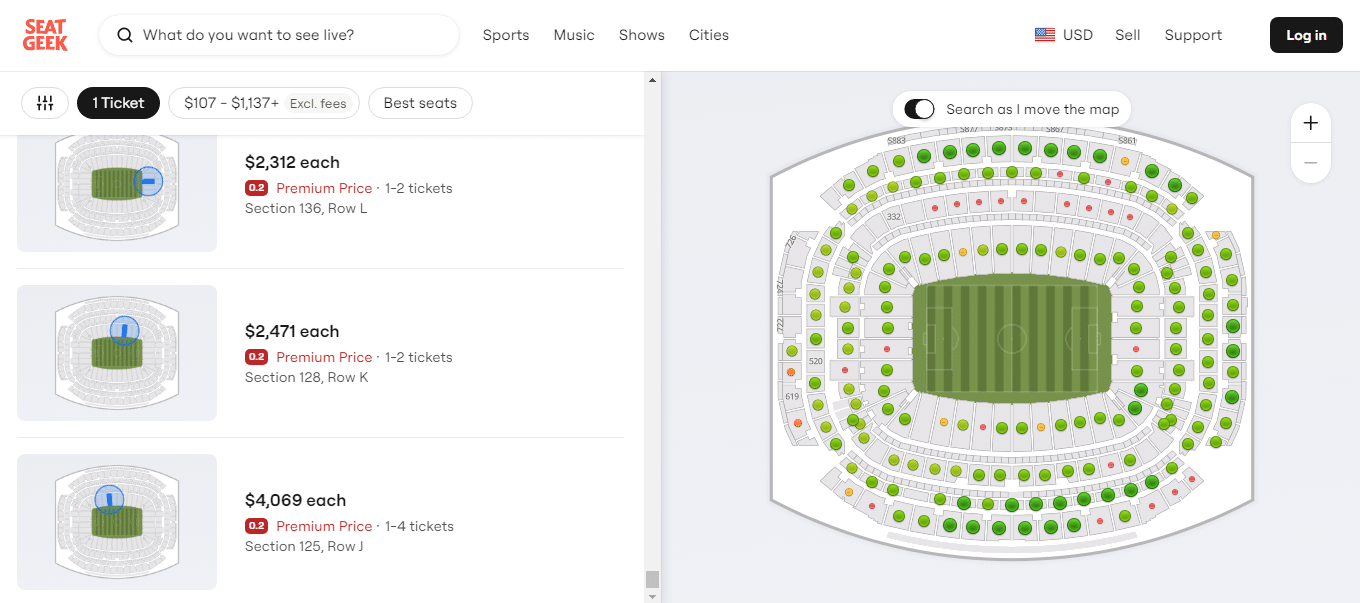
Task: Open the Music menu
Action: click(574, 35)
